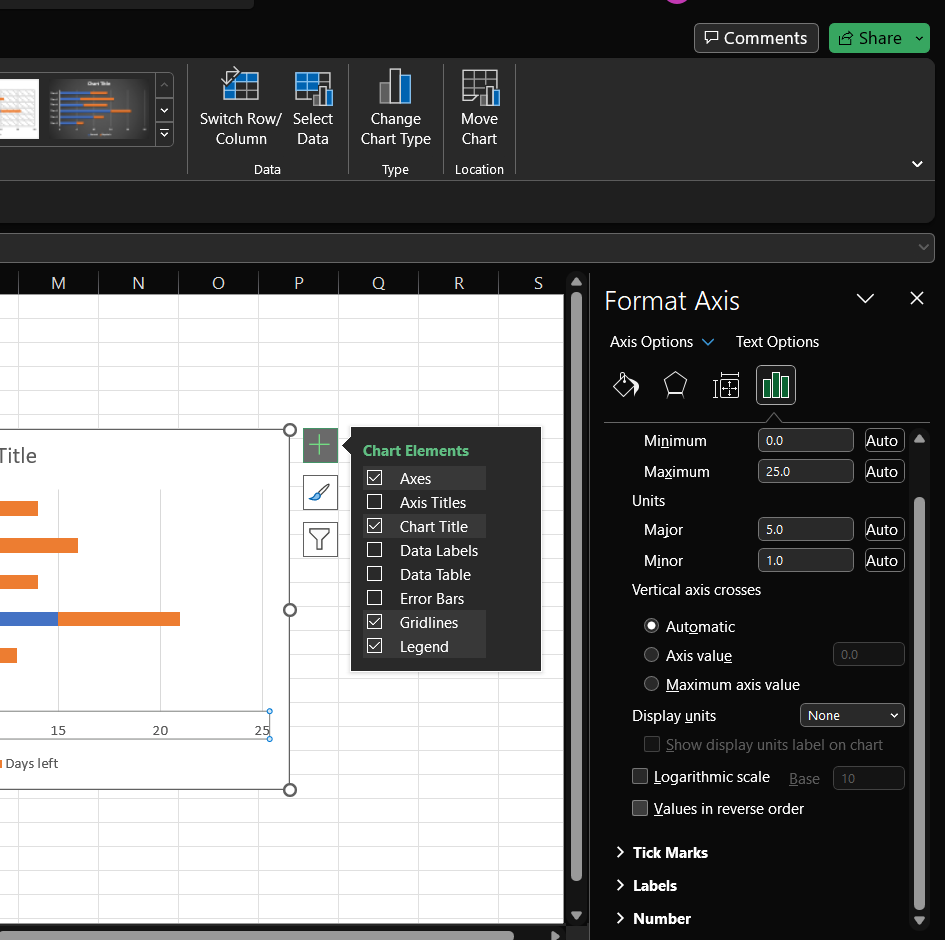Click the Move Chart icon
This screenshot has height=940, width=945.
coord(480,87)
